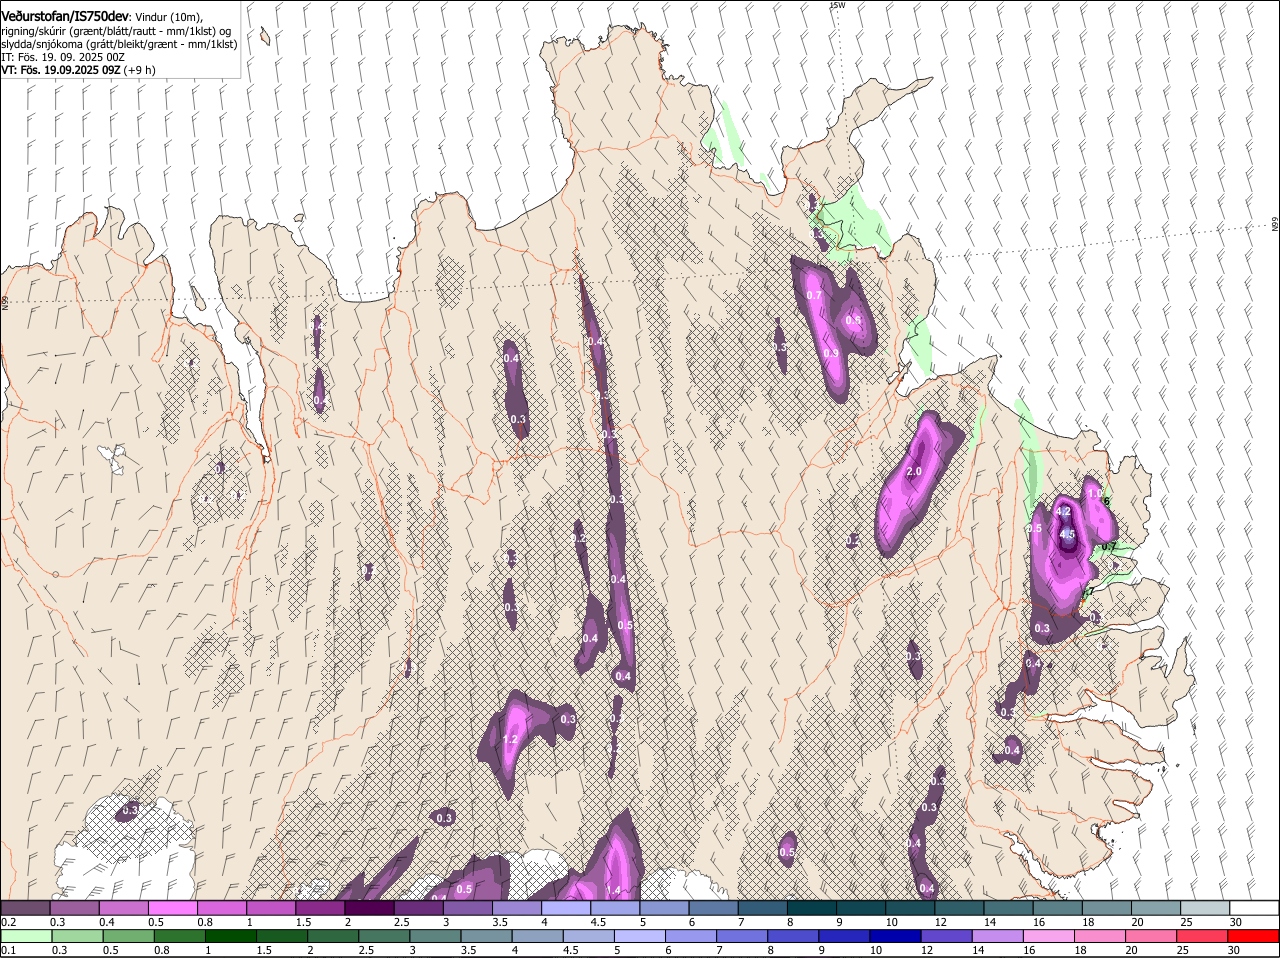Click the light pink 16–18 swatch in bottom legend row

point(1049,936)
